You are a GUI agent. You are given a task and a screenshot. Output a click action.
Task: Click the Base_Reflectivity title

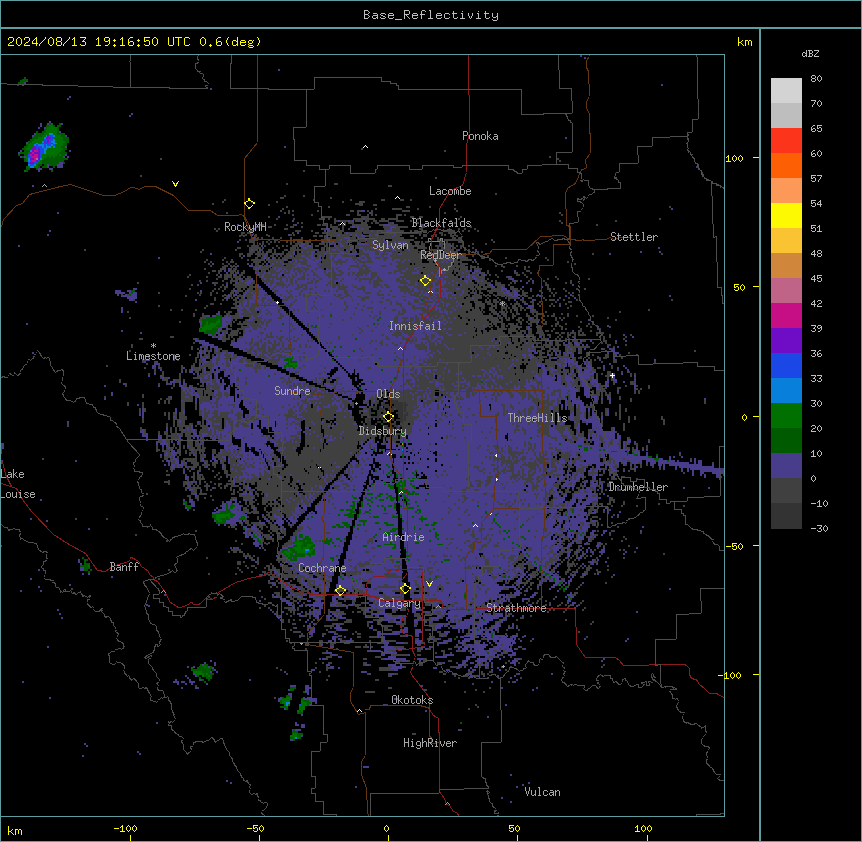tap(431, 15)
